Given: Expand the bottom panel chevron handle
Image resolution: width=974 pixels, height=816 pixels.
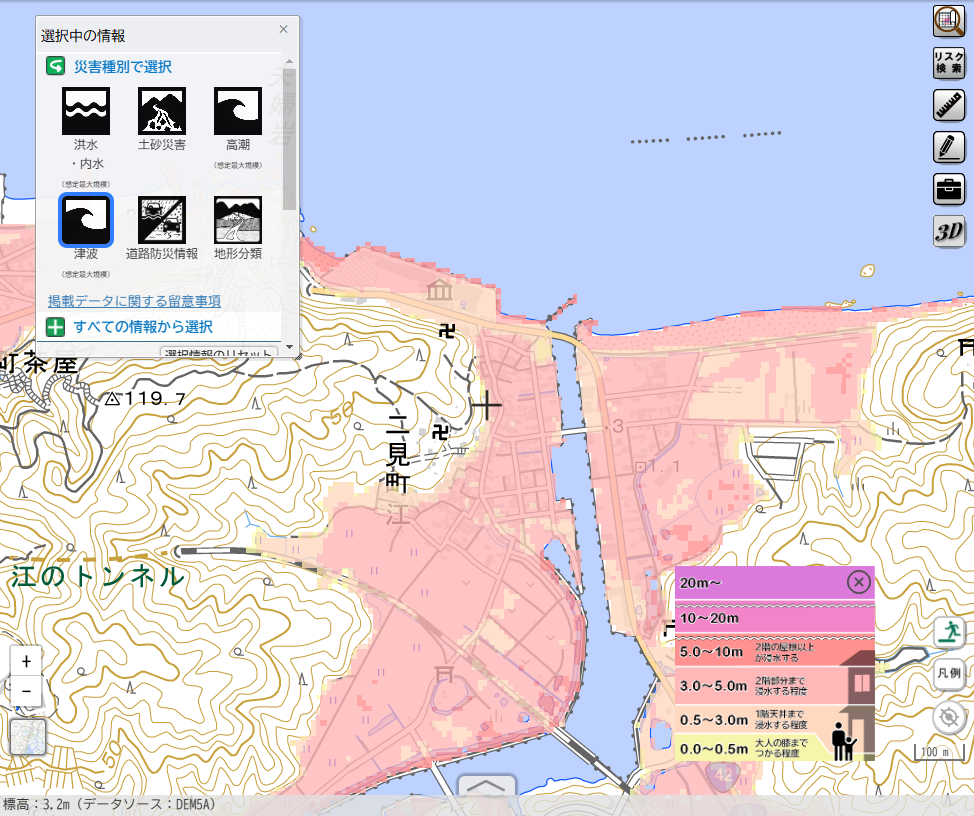Looking at the screenshot, I should pos(486,786).
